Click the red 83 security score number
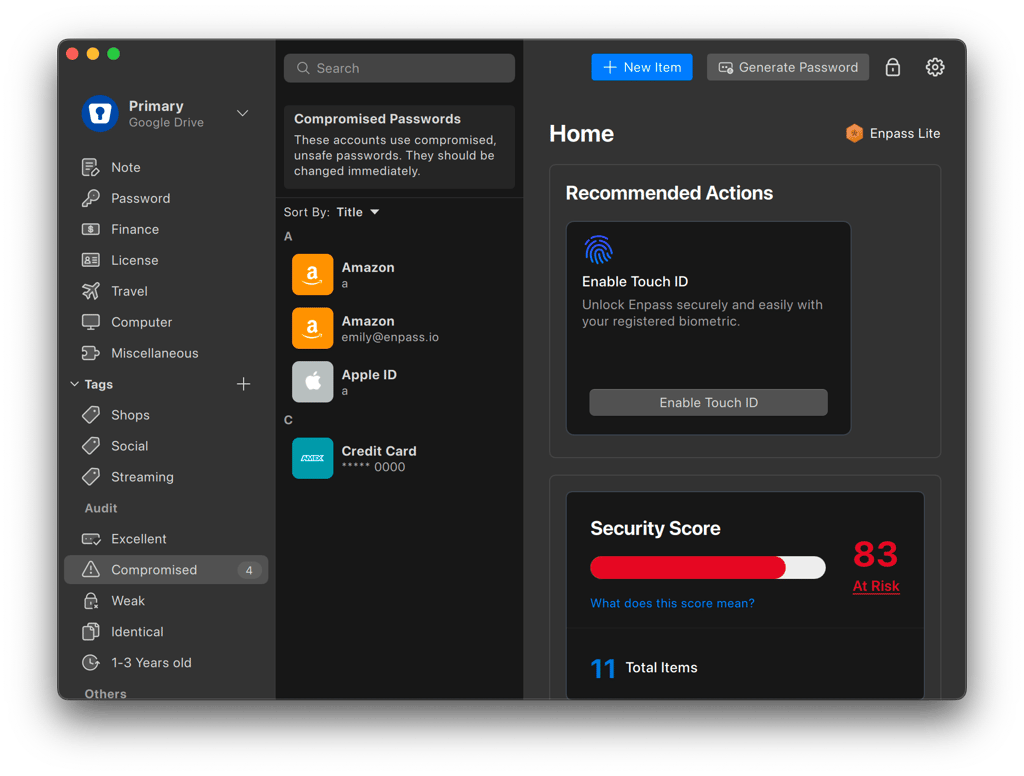 click(876, 555)
